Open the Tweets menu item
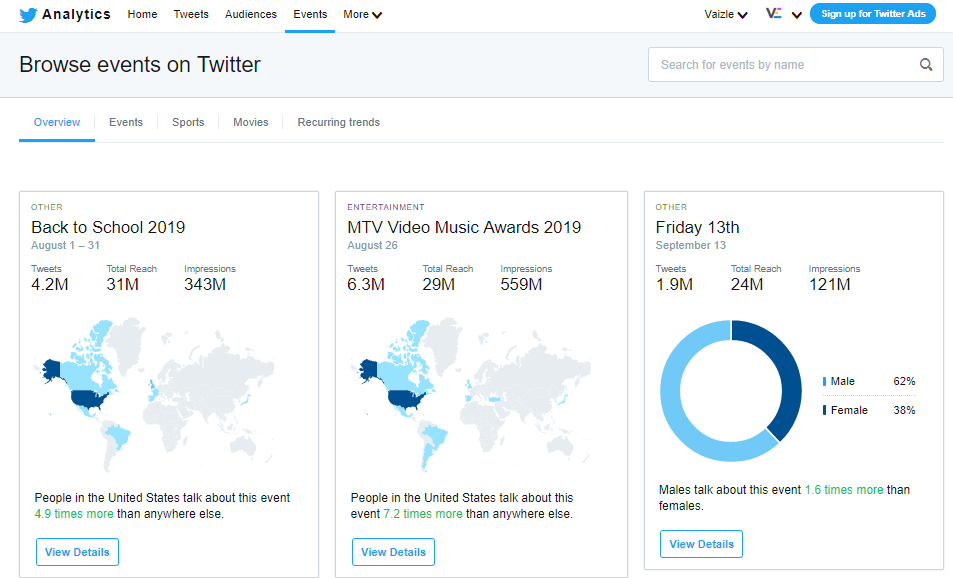 click(x=191, y=14)
